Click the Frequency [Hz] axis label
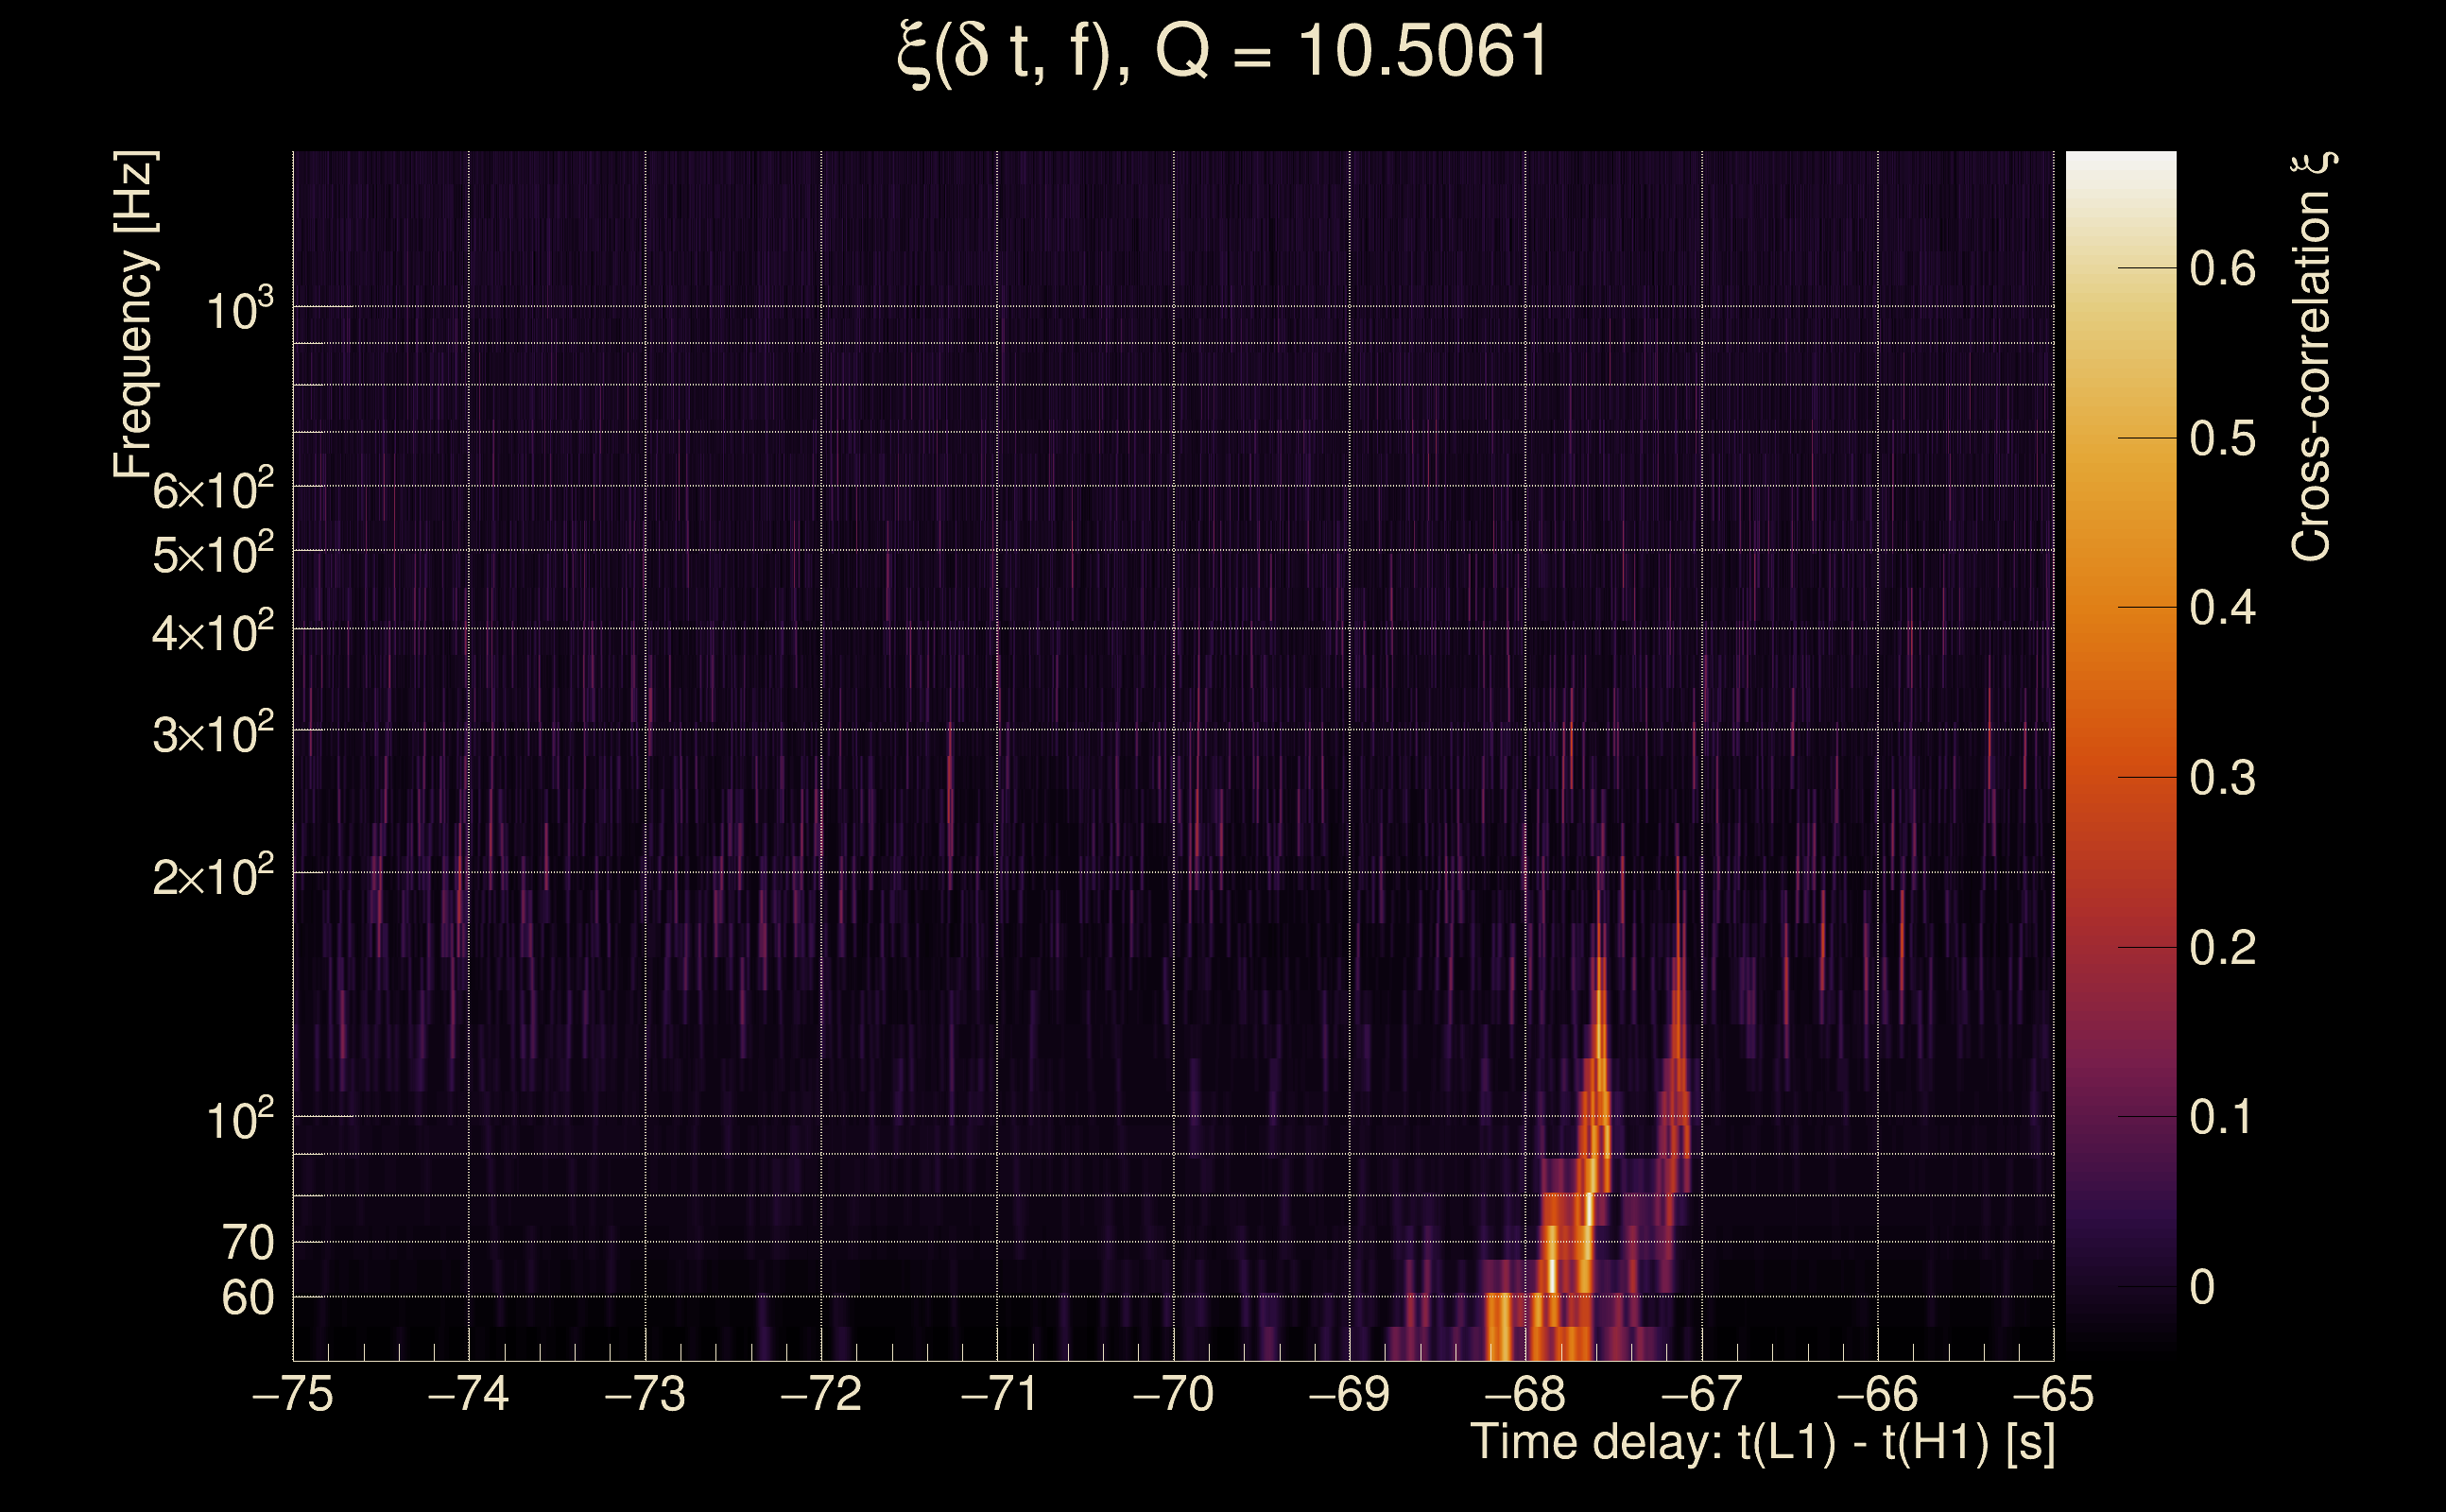The width and height of the screenshot is (2446, 1512). (134, 315)
